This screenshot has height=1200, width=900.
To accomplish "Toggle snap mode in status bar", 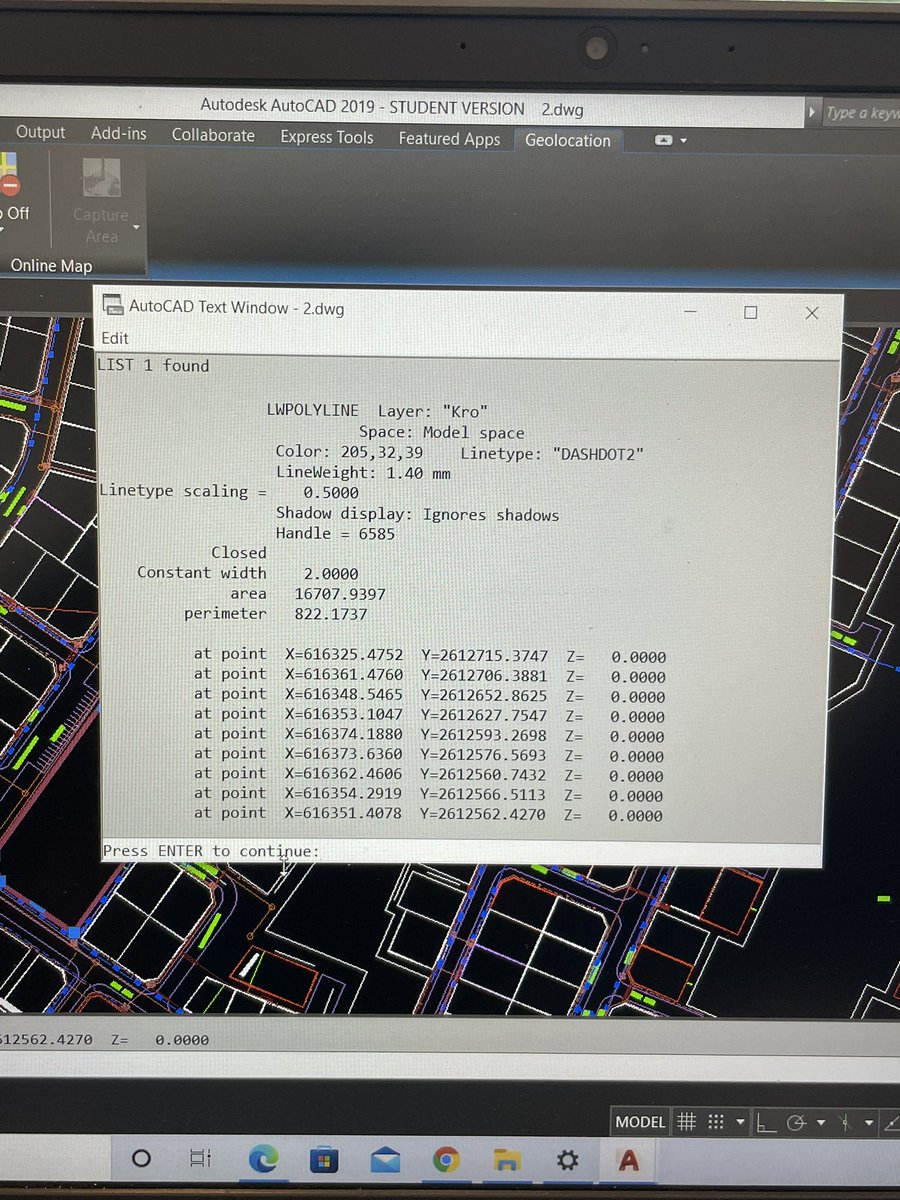I will tap(716, 1123).
